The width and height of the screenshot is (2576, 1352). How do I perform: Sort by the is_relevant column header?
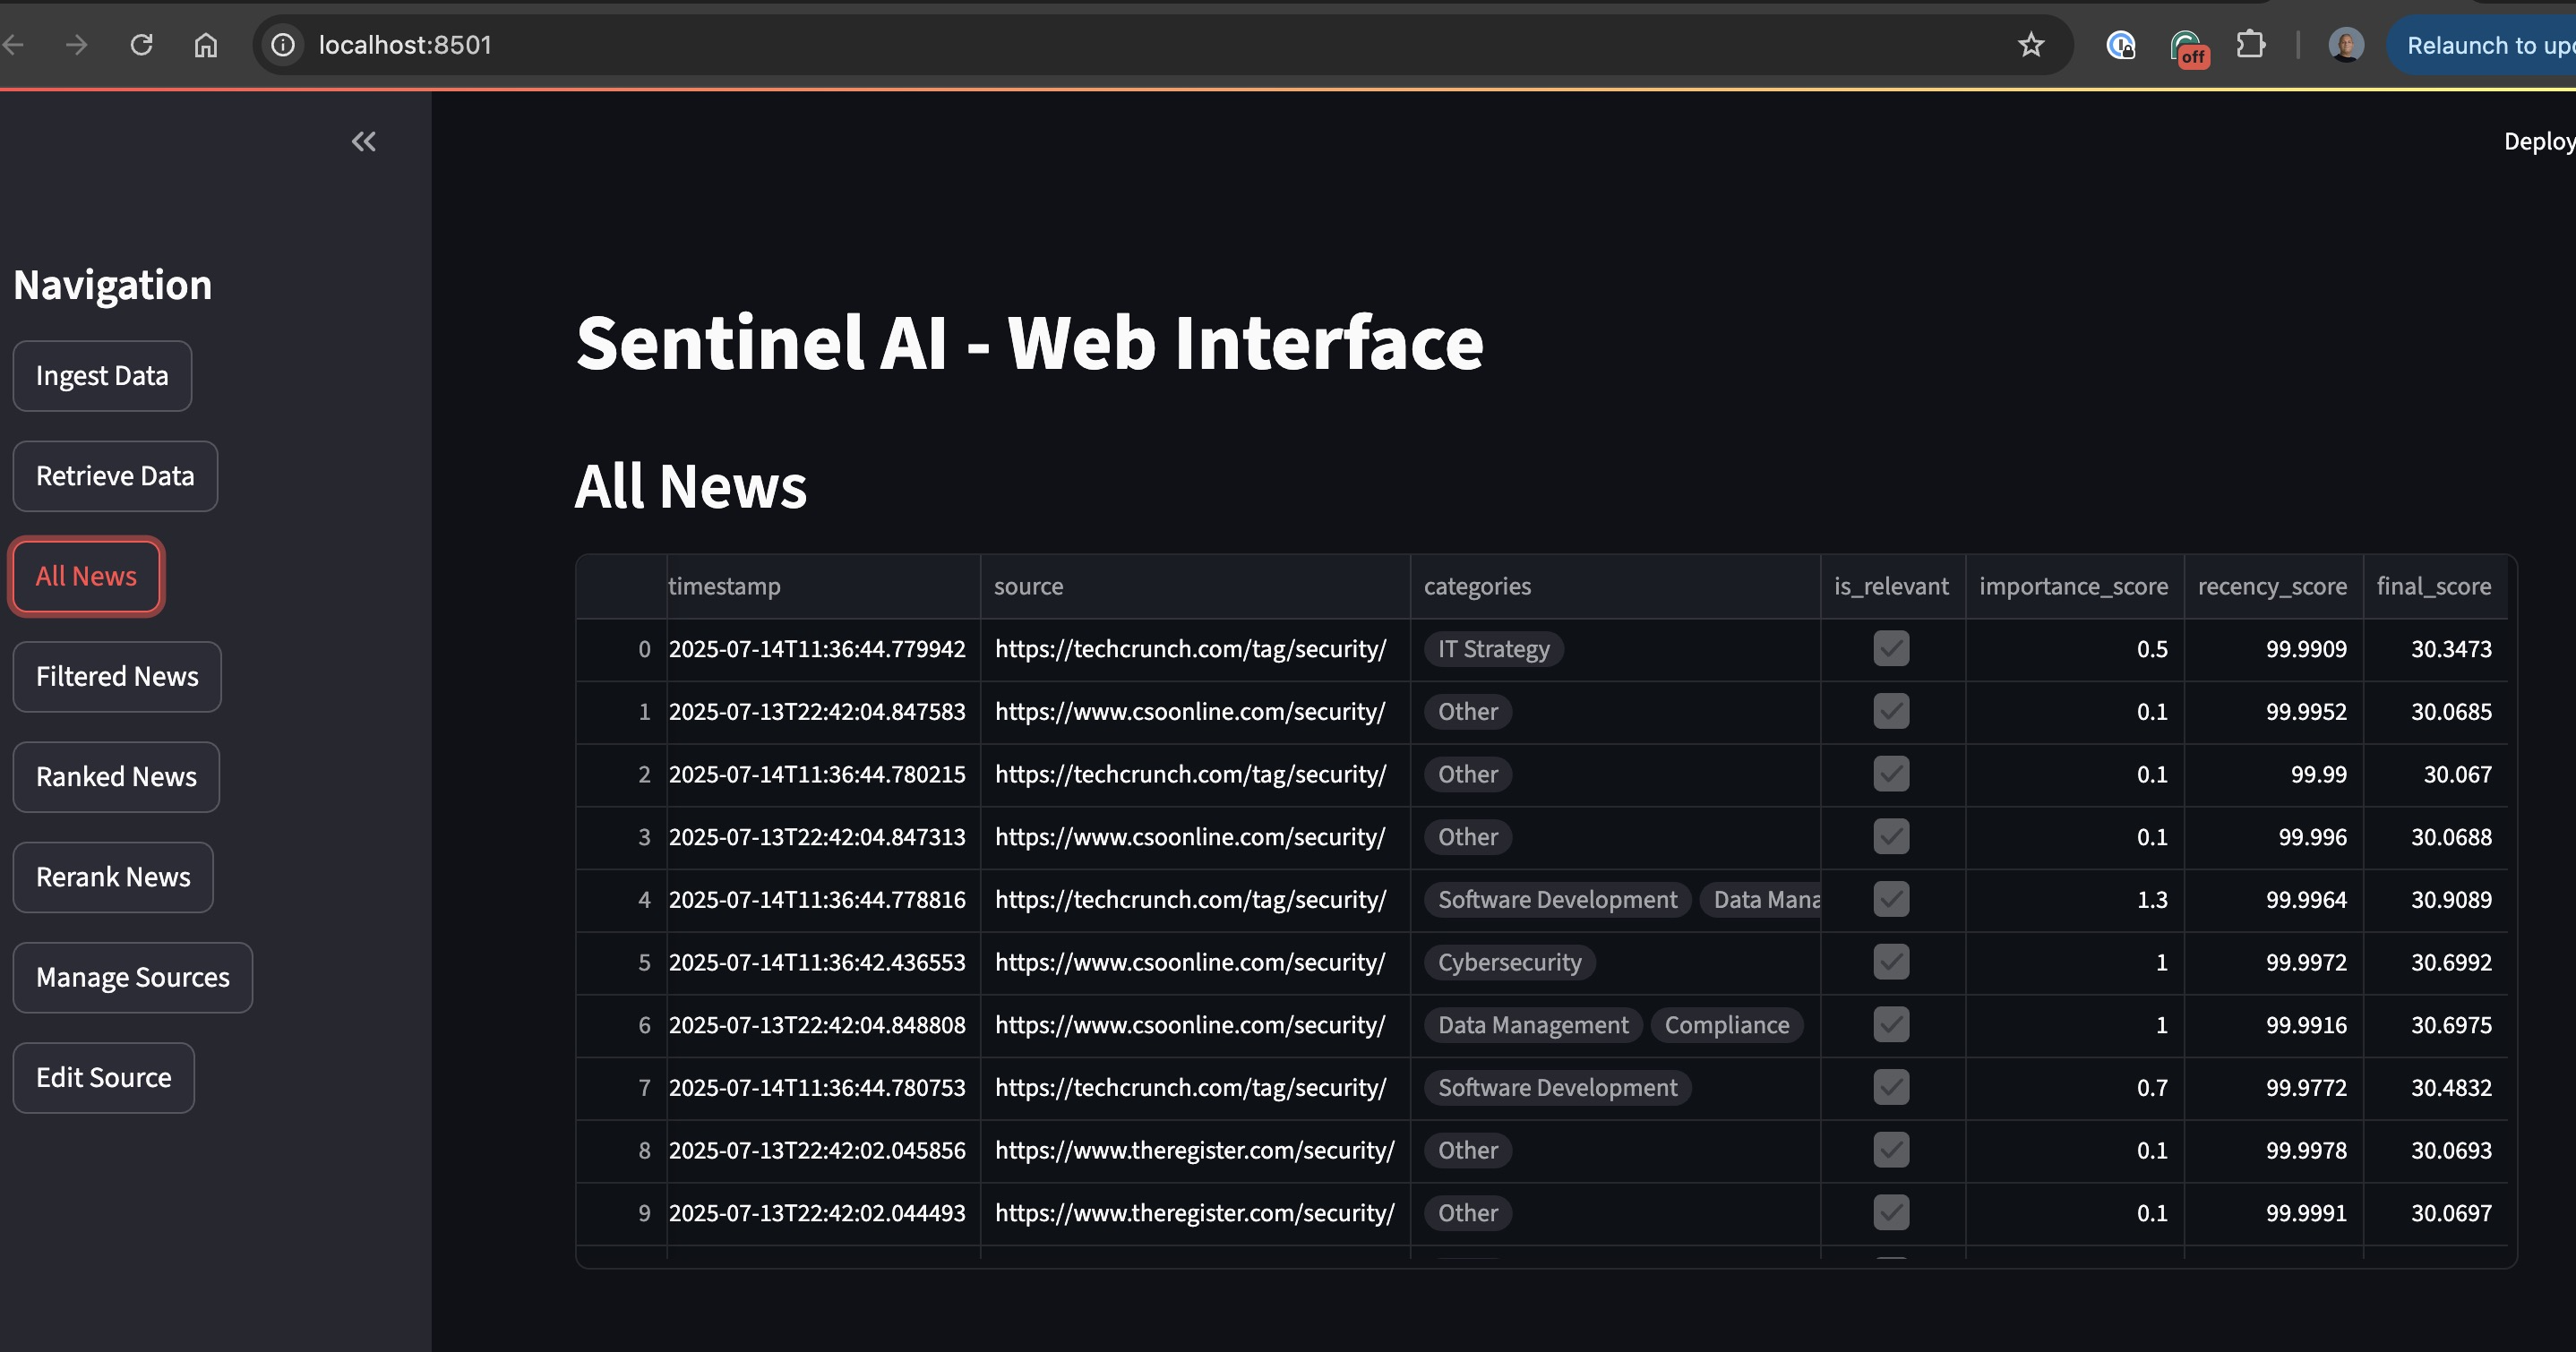[x=1893, y=586]
